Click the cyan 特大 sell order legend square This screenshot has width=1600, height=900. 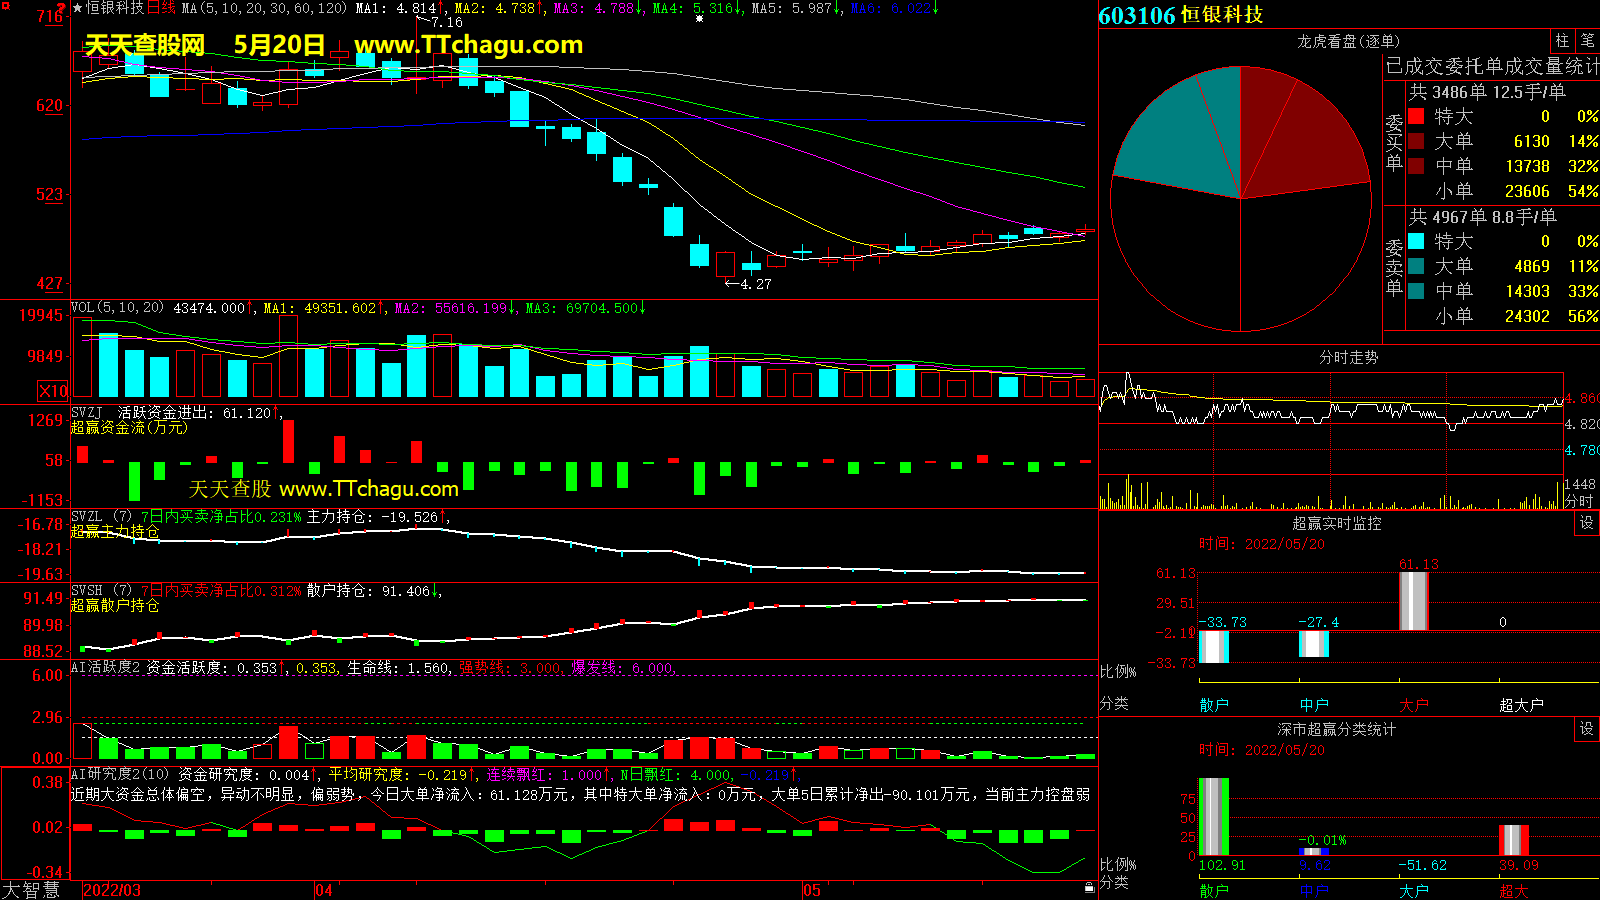point(1416,241)
